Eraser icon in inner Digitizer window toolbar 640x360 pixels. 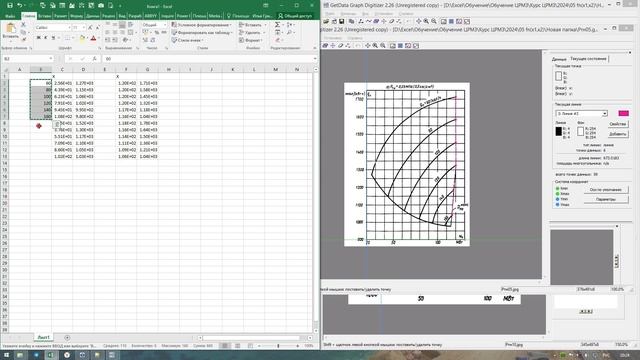pyautogui.click(x=340, y=46)
